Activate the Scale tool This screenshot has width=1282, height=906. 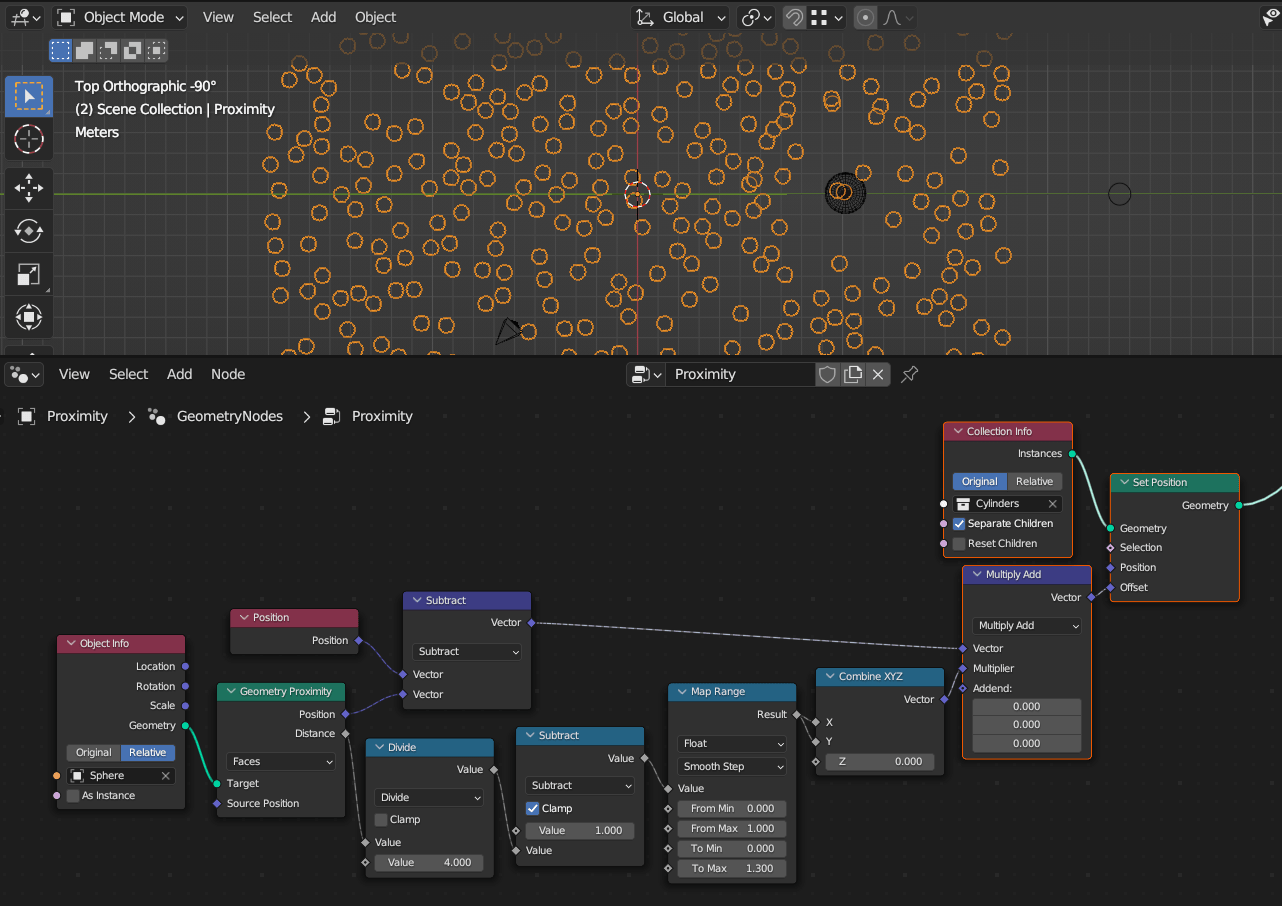point(28,274)
